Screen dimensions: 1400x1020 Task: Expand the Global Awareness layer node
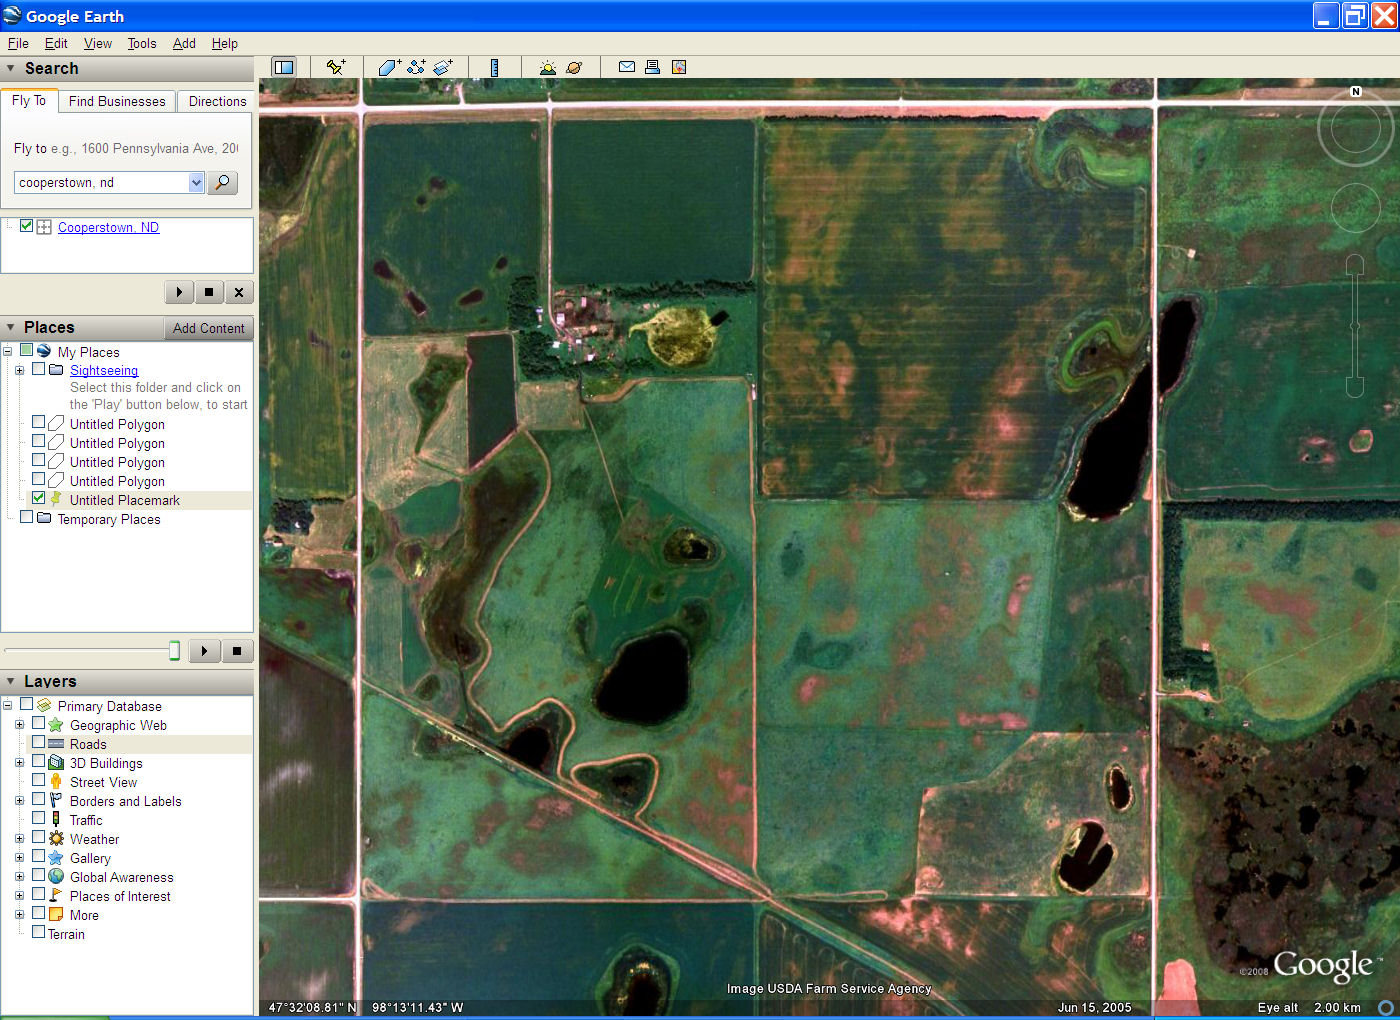pyautogui.click(x=19, y=876)
